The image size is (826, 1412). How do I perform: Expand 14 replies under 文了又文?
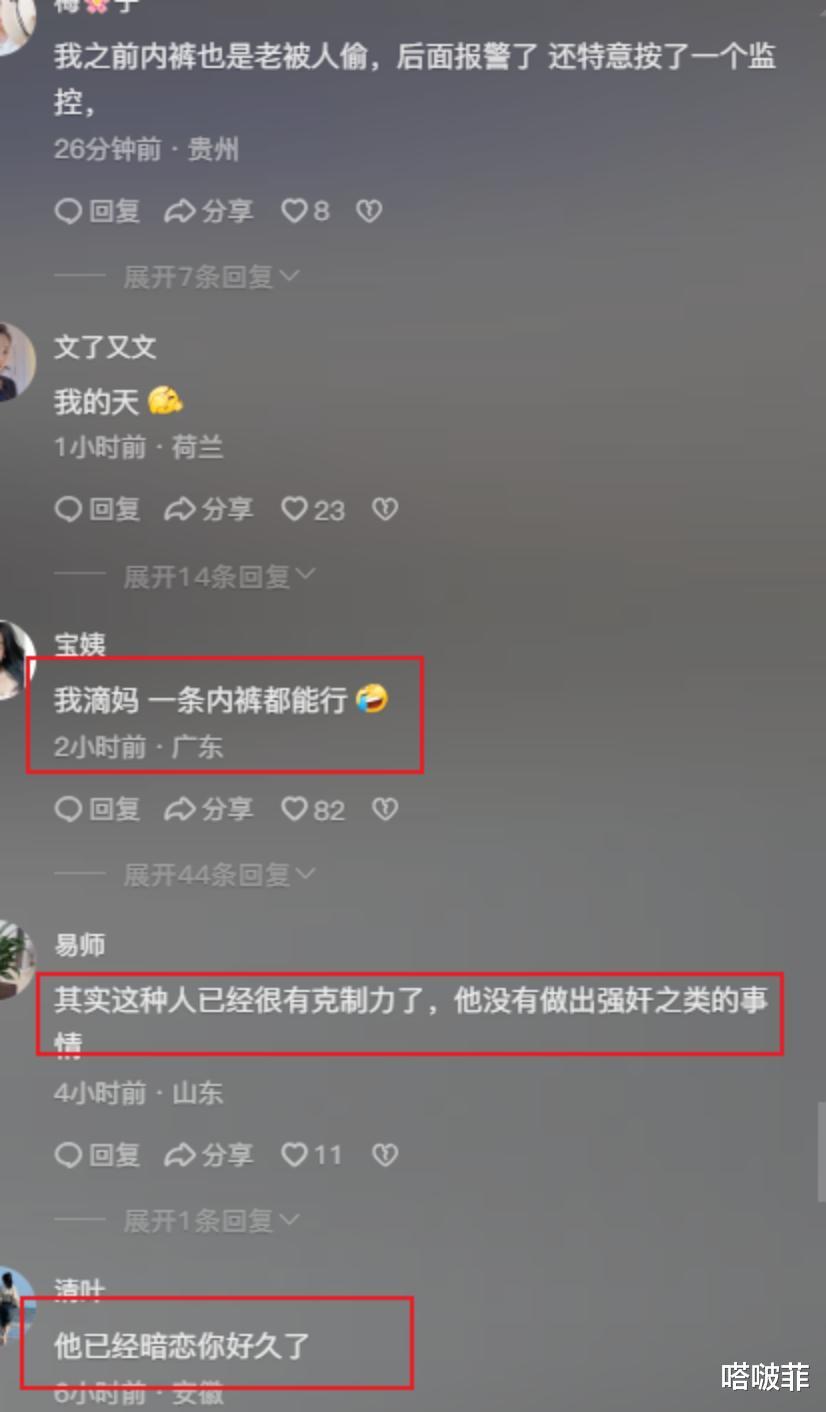pos(219,576)
